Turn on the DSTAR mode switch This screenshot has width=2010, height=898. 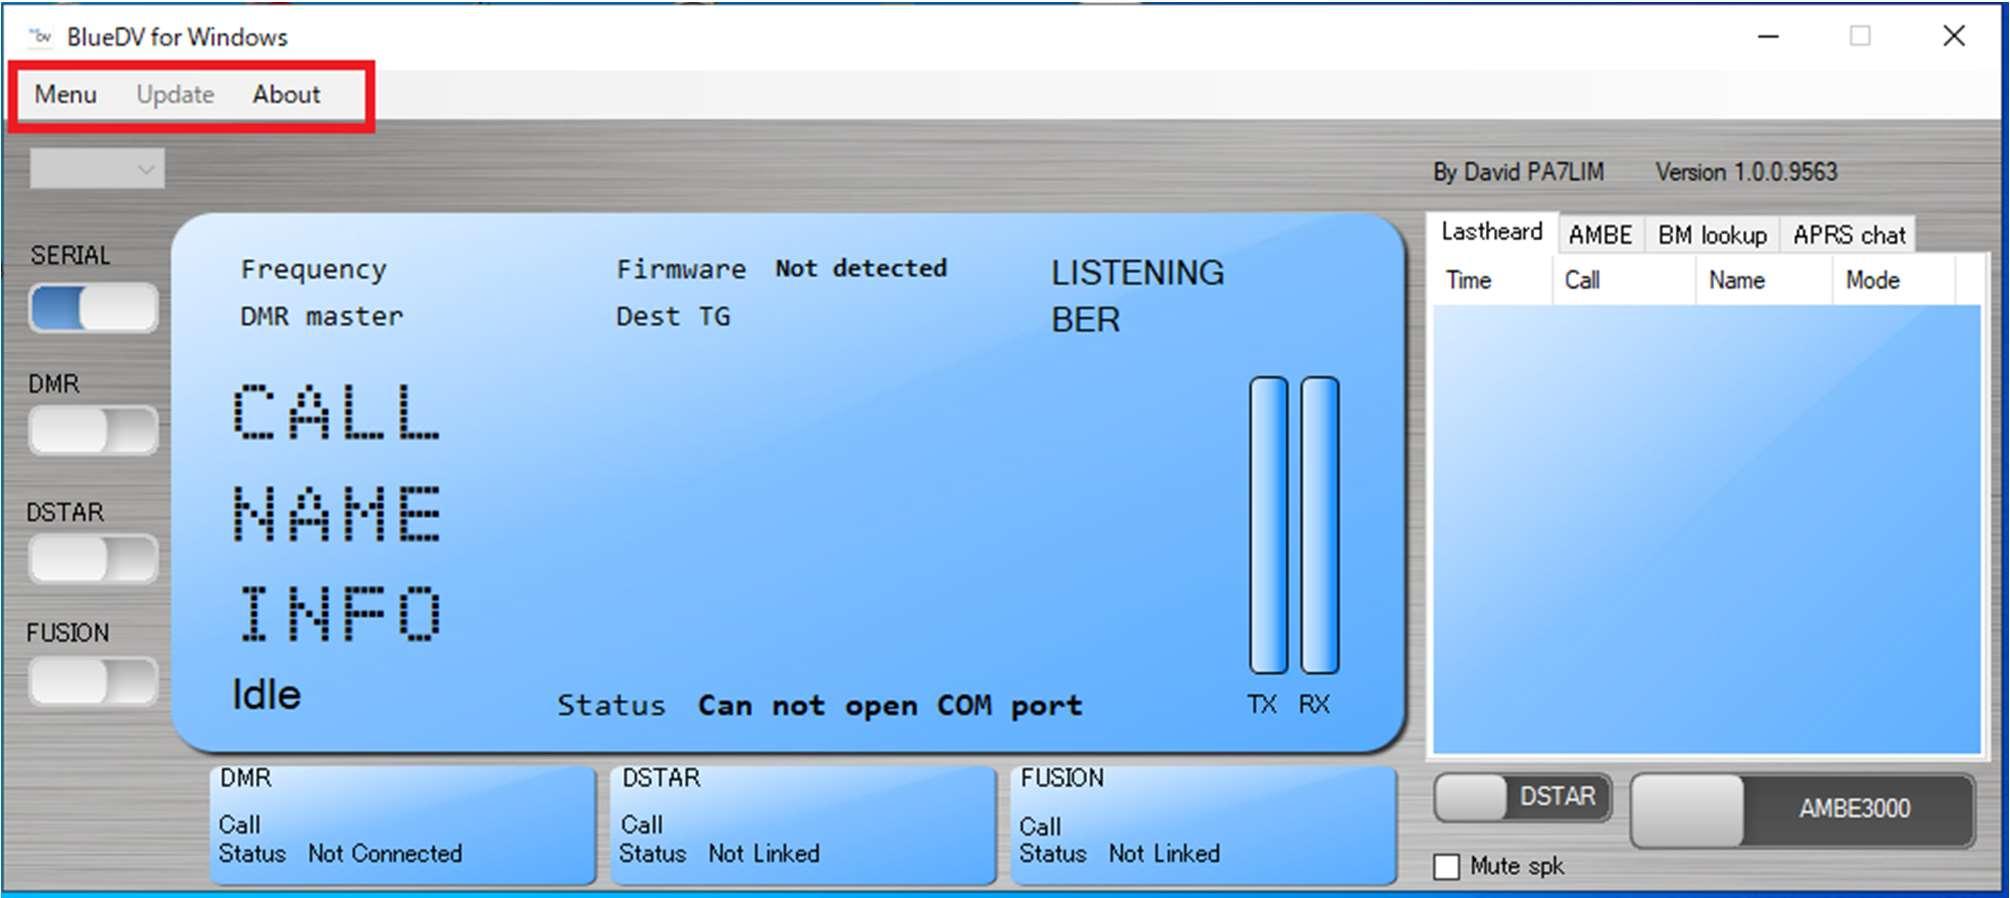click(93, 558)
